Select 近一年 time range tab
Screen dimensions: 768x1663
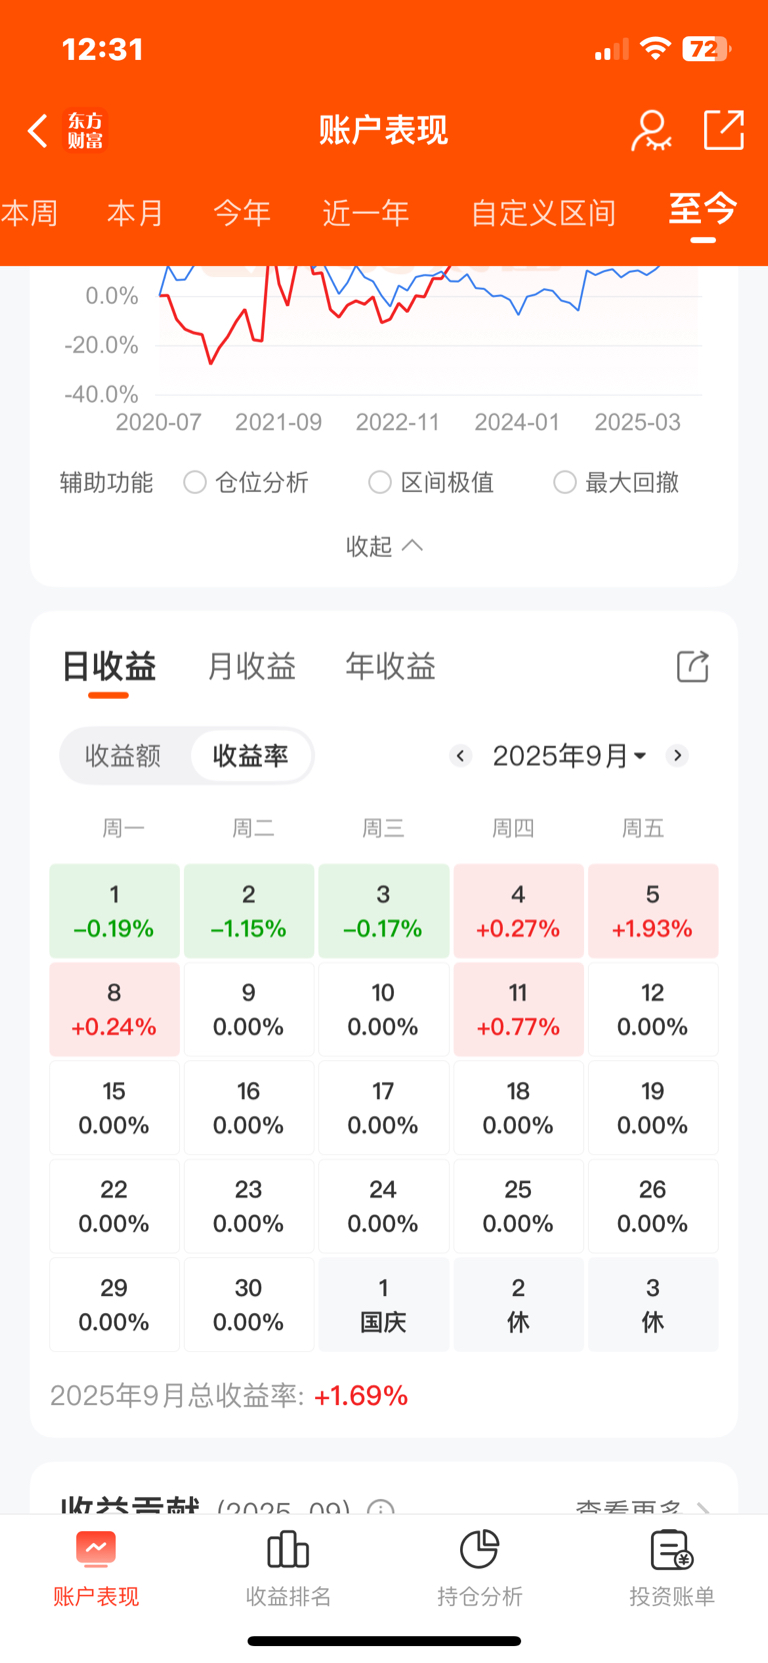tap(366, 213)
